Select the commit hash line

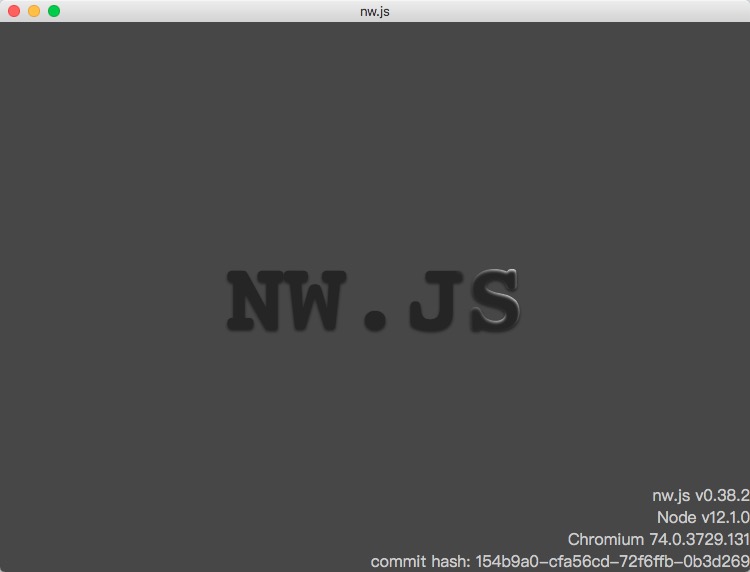click(x=560, y=561)
